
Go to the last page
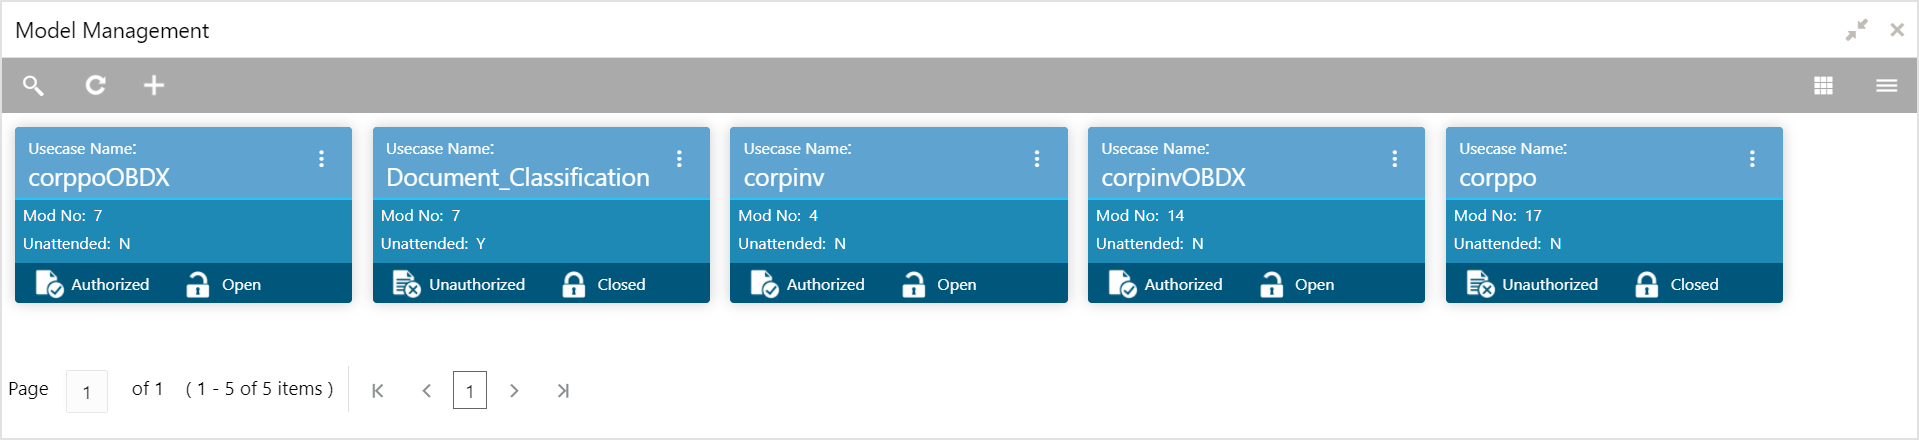pyautogui.click(x=563, y=391)
